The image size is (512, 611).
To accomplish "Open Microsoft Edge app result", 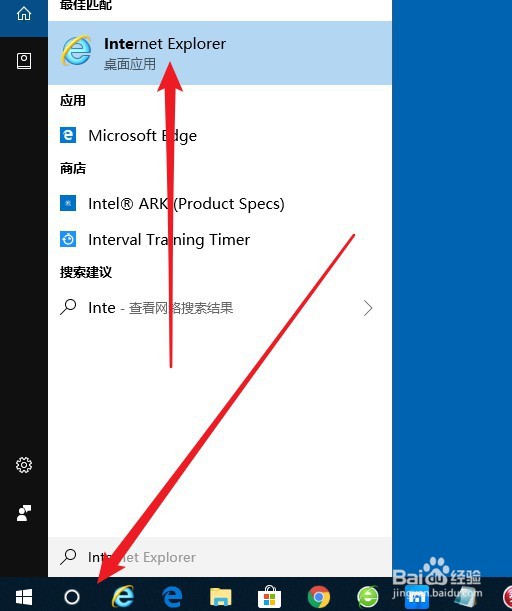I will point(220,136).
